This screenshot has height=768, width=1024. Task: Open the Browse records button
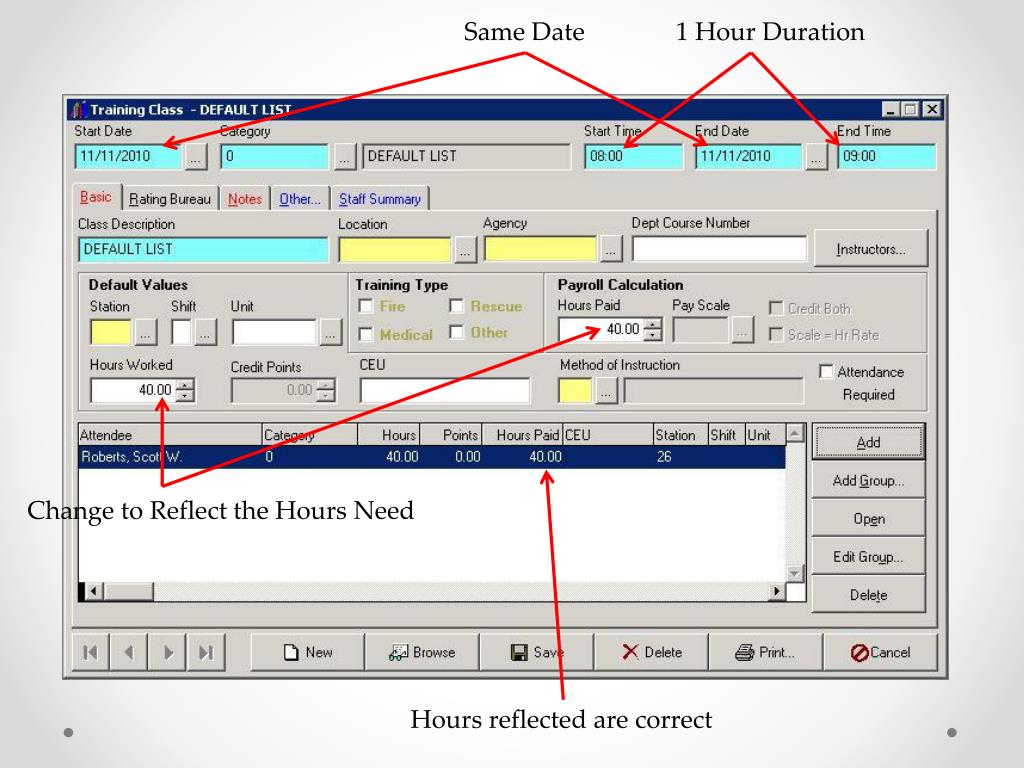[x=422, y=652]
